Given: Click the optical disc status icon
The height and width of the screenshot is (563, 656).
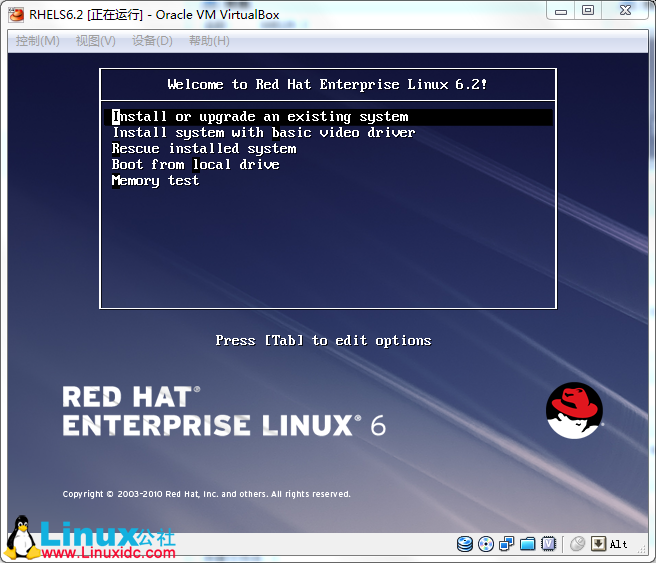Looking at the screenshot, I should click(486, 544).
